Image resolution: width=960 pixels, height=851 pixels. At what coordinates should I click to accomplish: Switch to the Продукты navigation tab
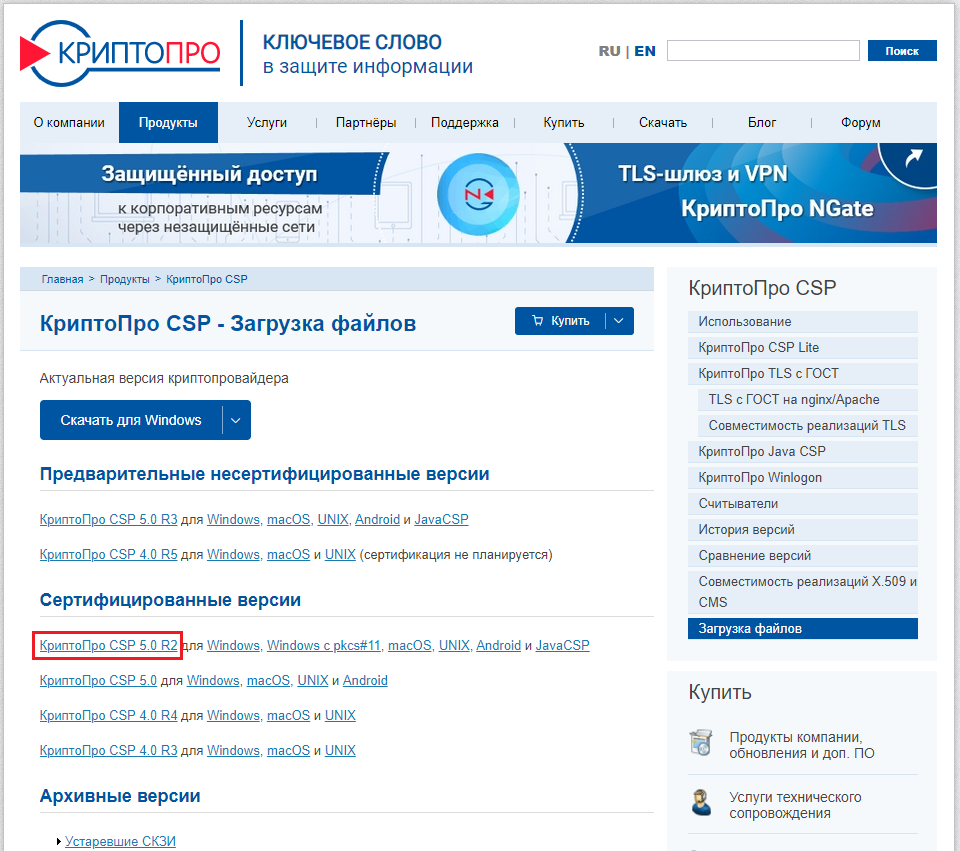pos(168,122)
